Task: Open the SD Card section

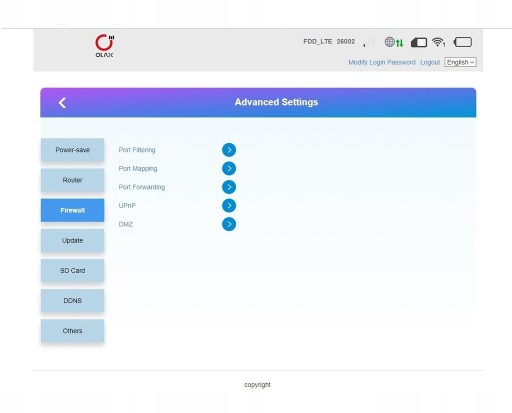Action: (x=72, y=271)
